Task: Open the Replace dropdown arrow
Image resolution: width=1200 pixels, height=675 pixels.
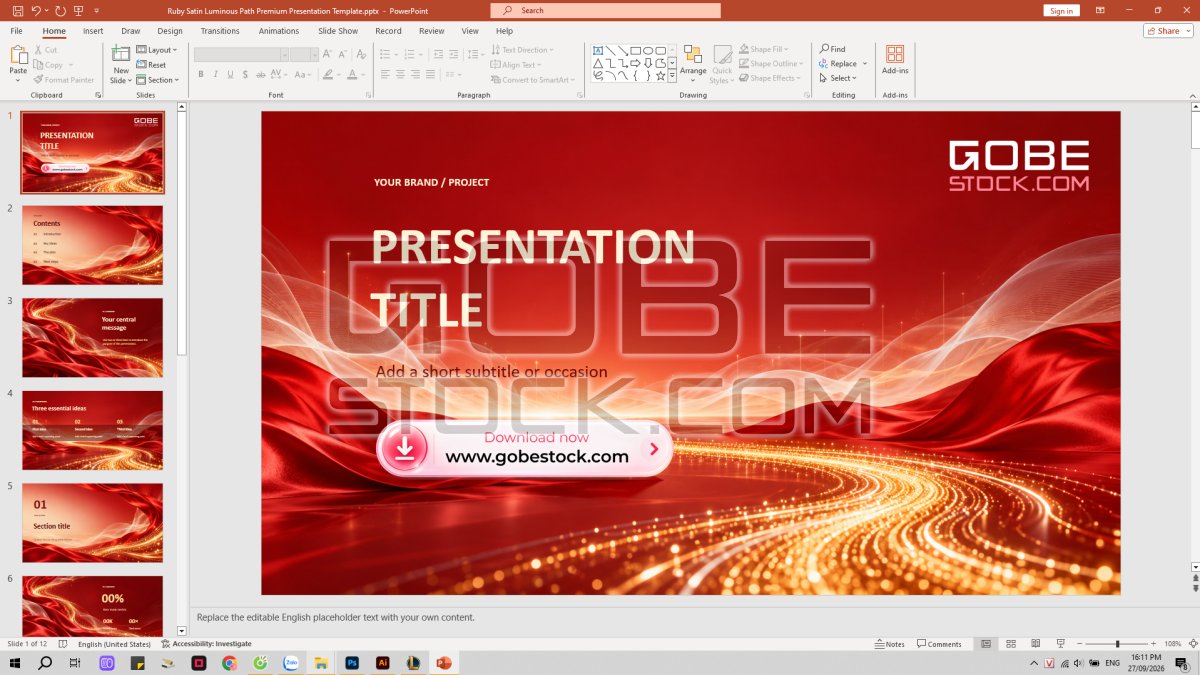Action: point(865,64)
